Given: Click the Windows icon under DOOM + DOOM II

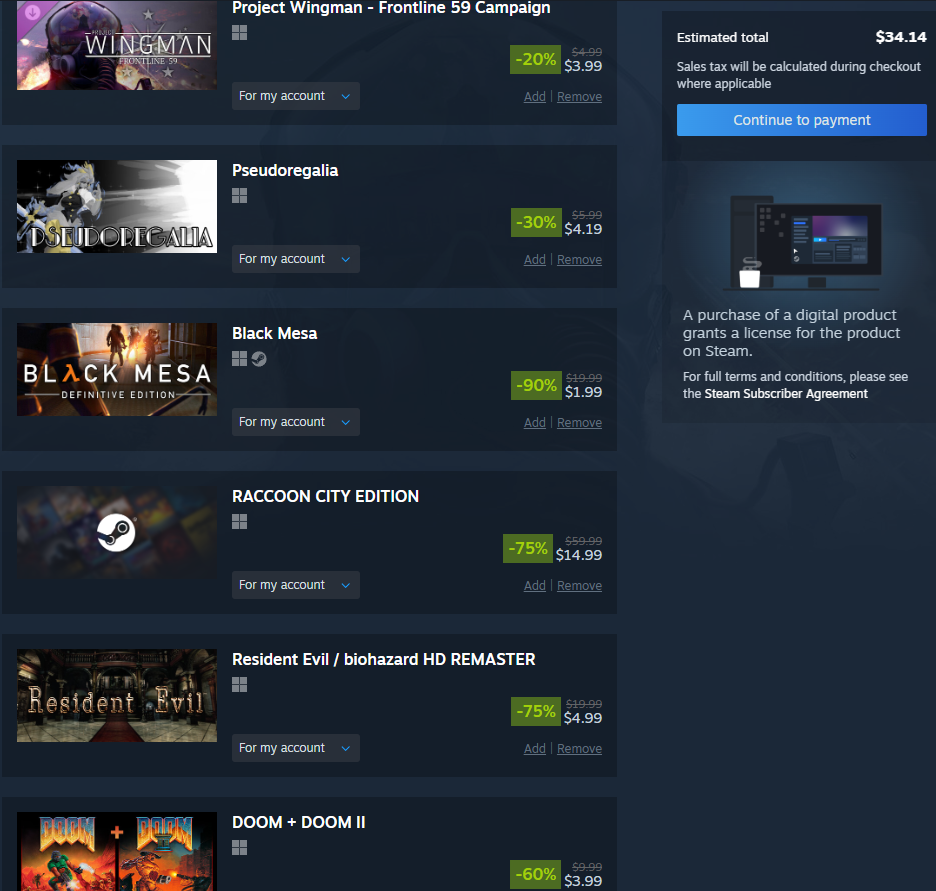Looking at the screenshot, I should 239,847.
